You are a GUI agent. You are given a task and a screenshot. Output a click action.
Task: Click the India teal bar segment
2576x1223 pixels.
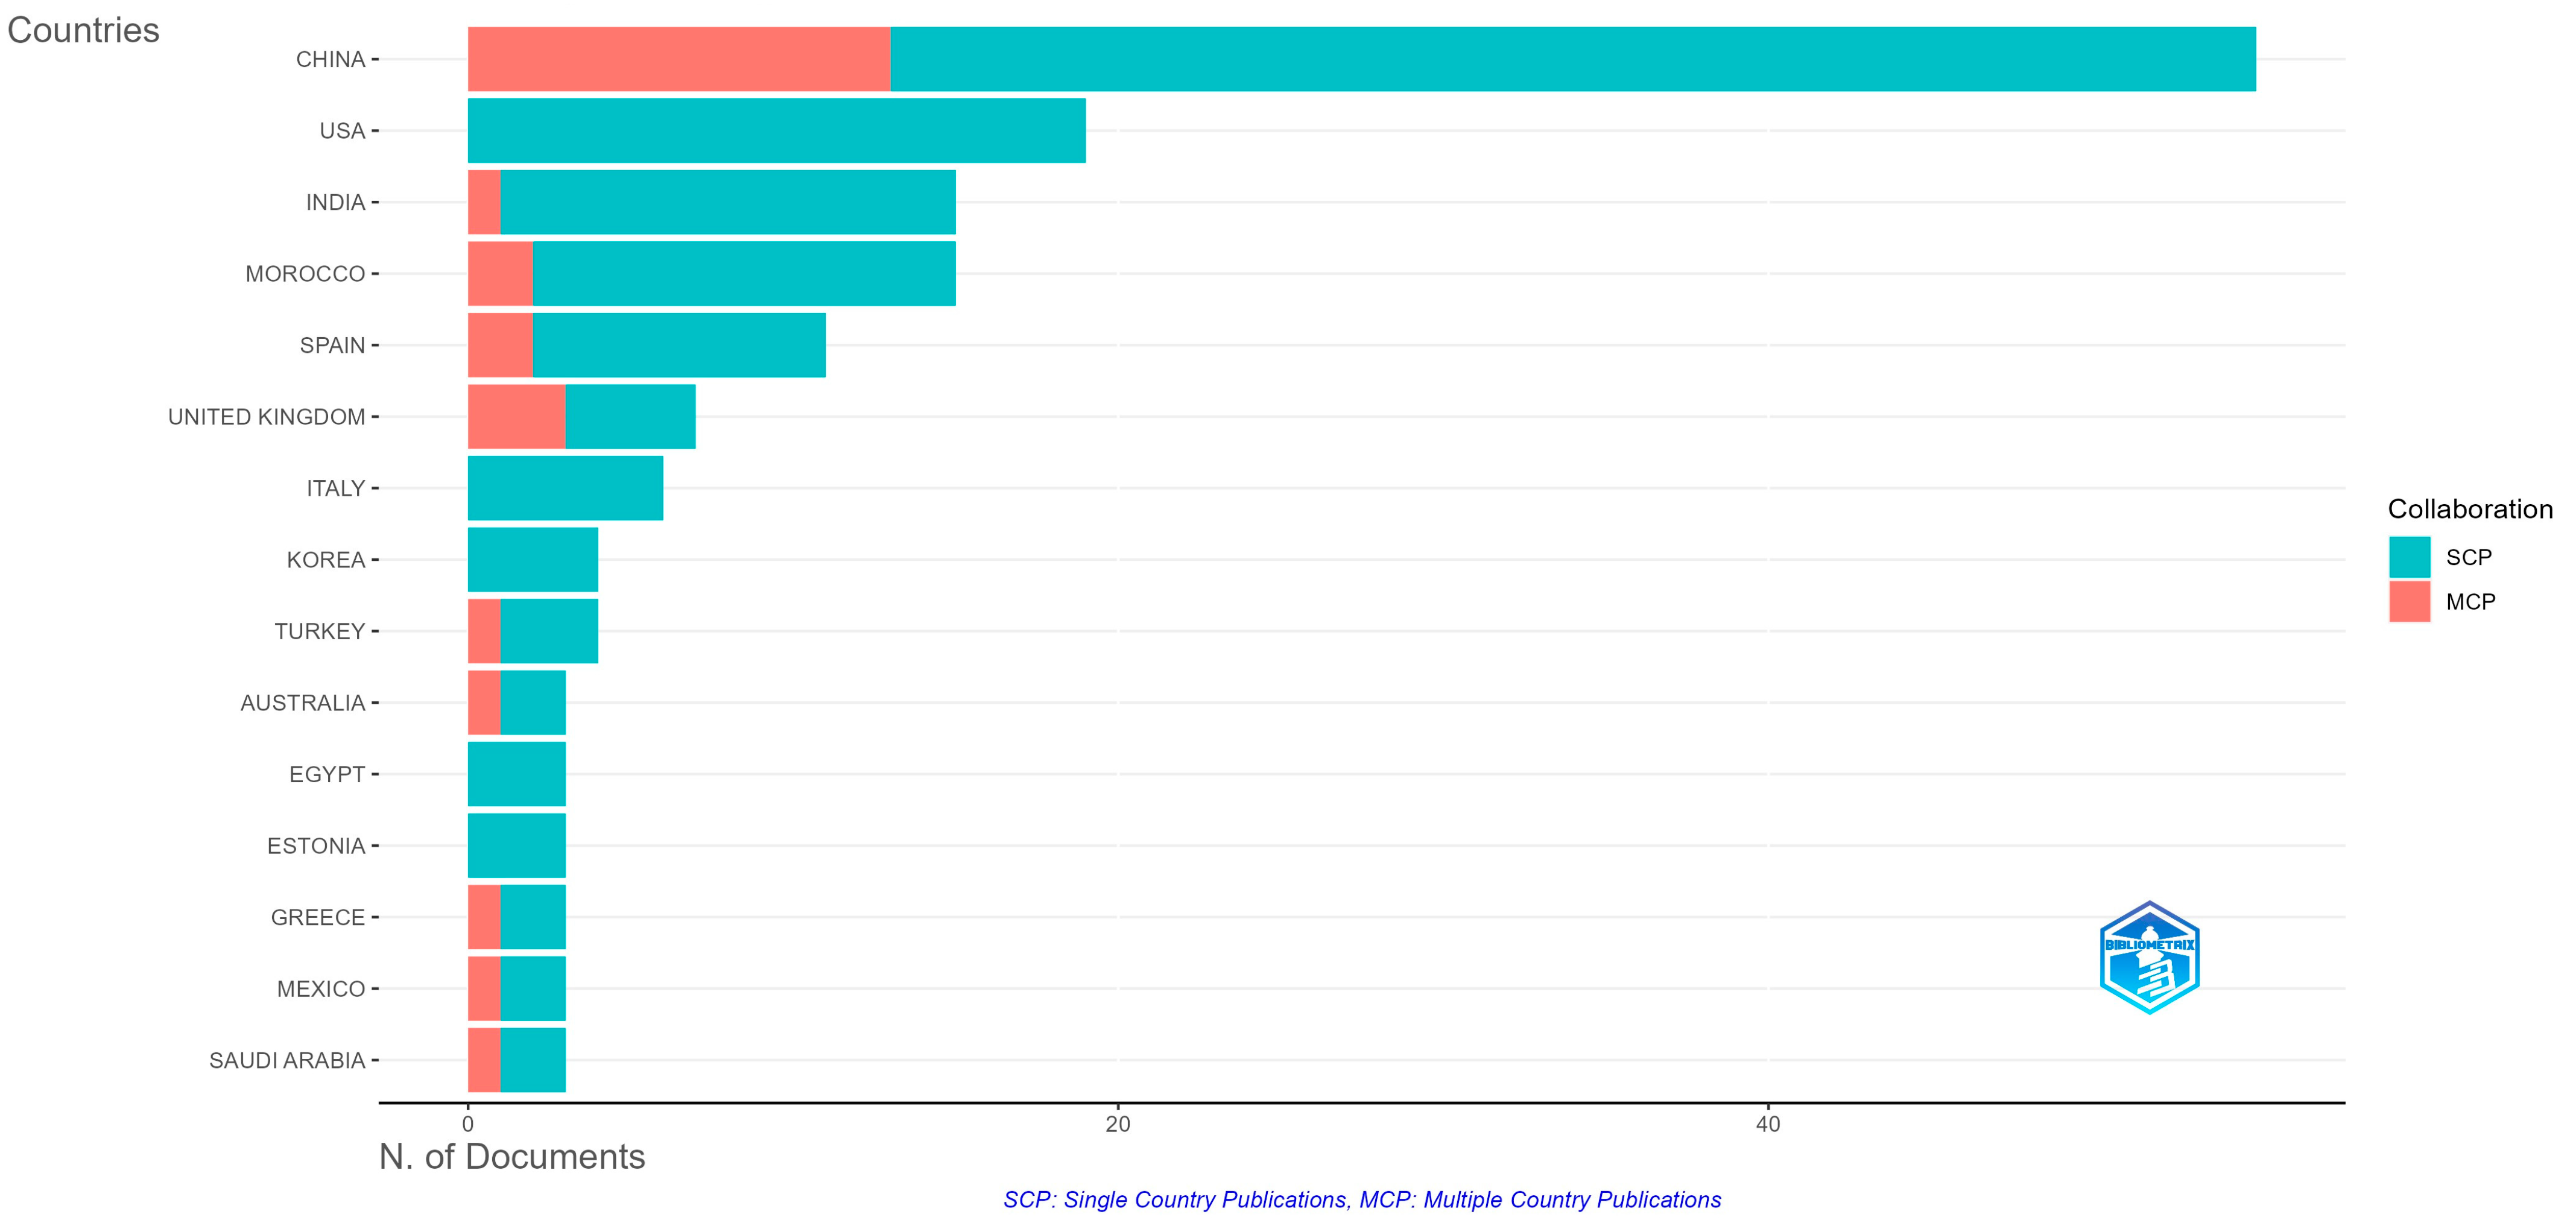tap(727, 202)
